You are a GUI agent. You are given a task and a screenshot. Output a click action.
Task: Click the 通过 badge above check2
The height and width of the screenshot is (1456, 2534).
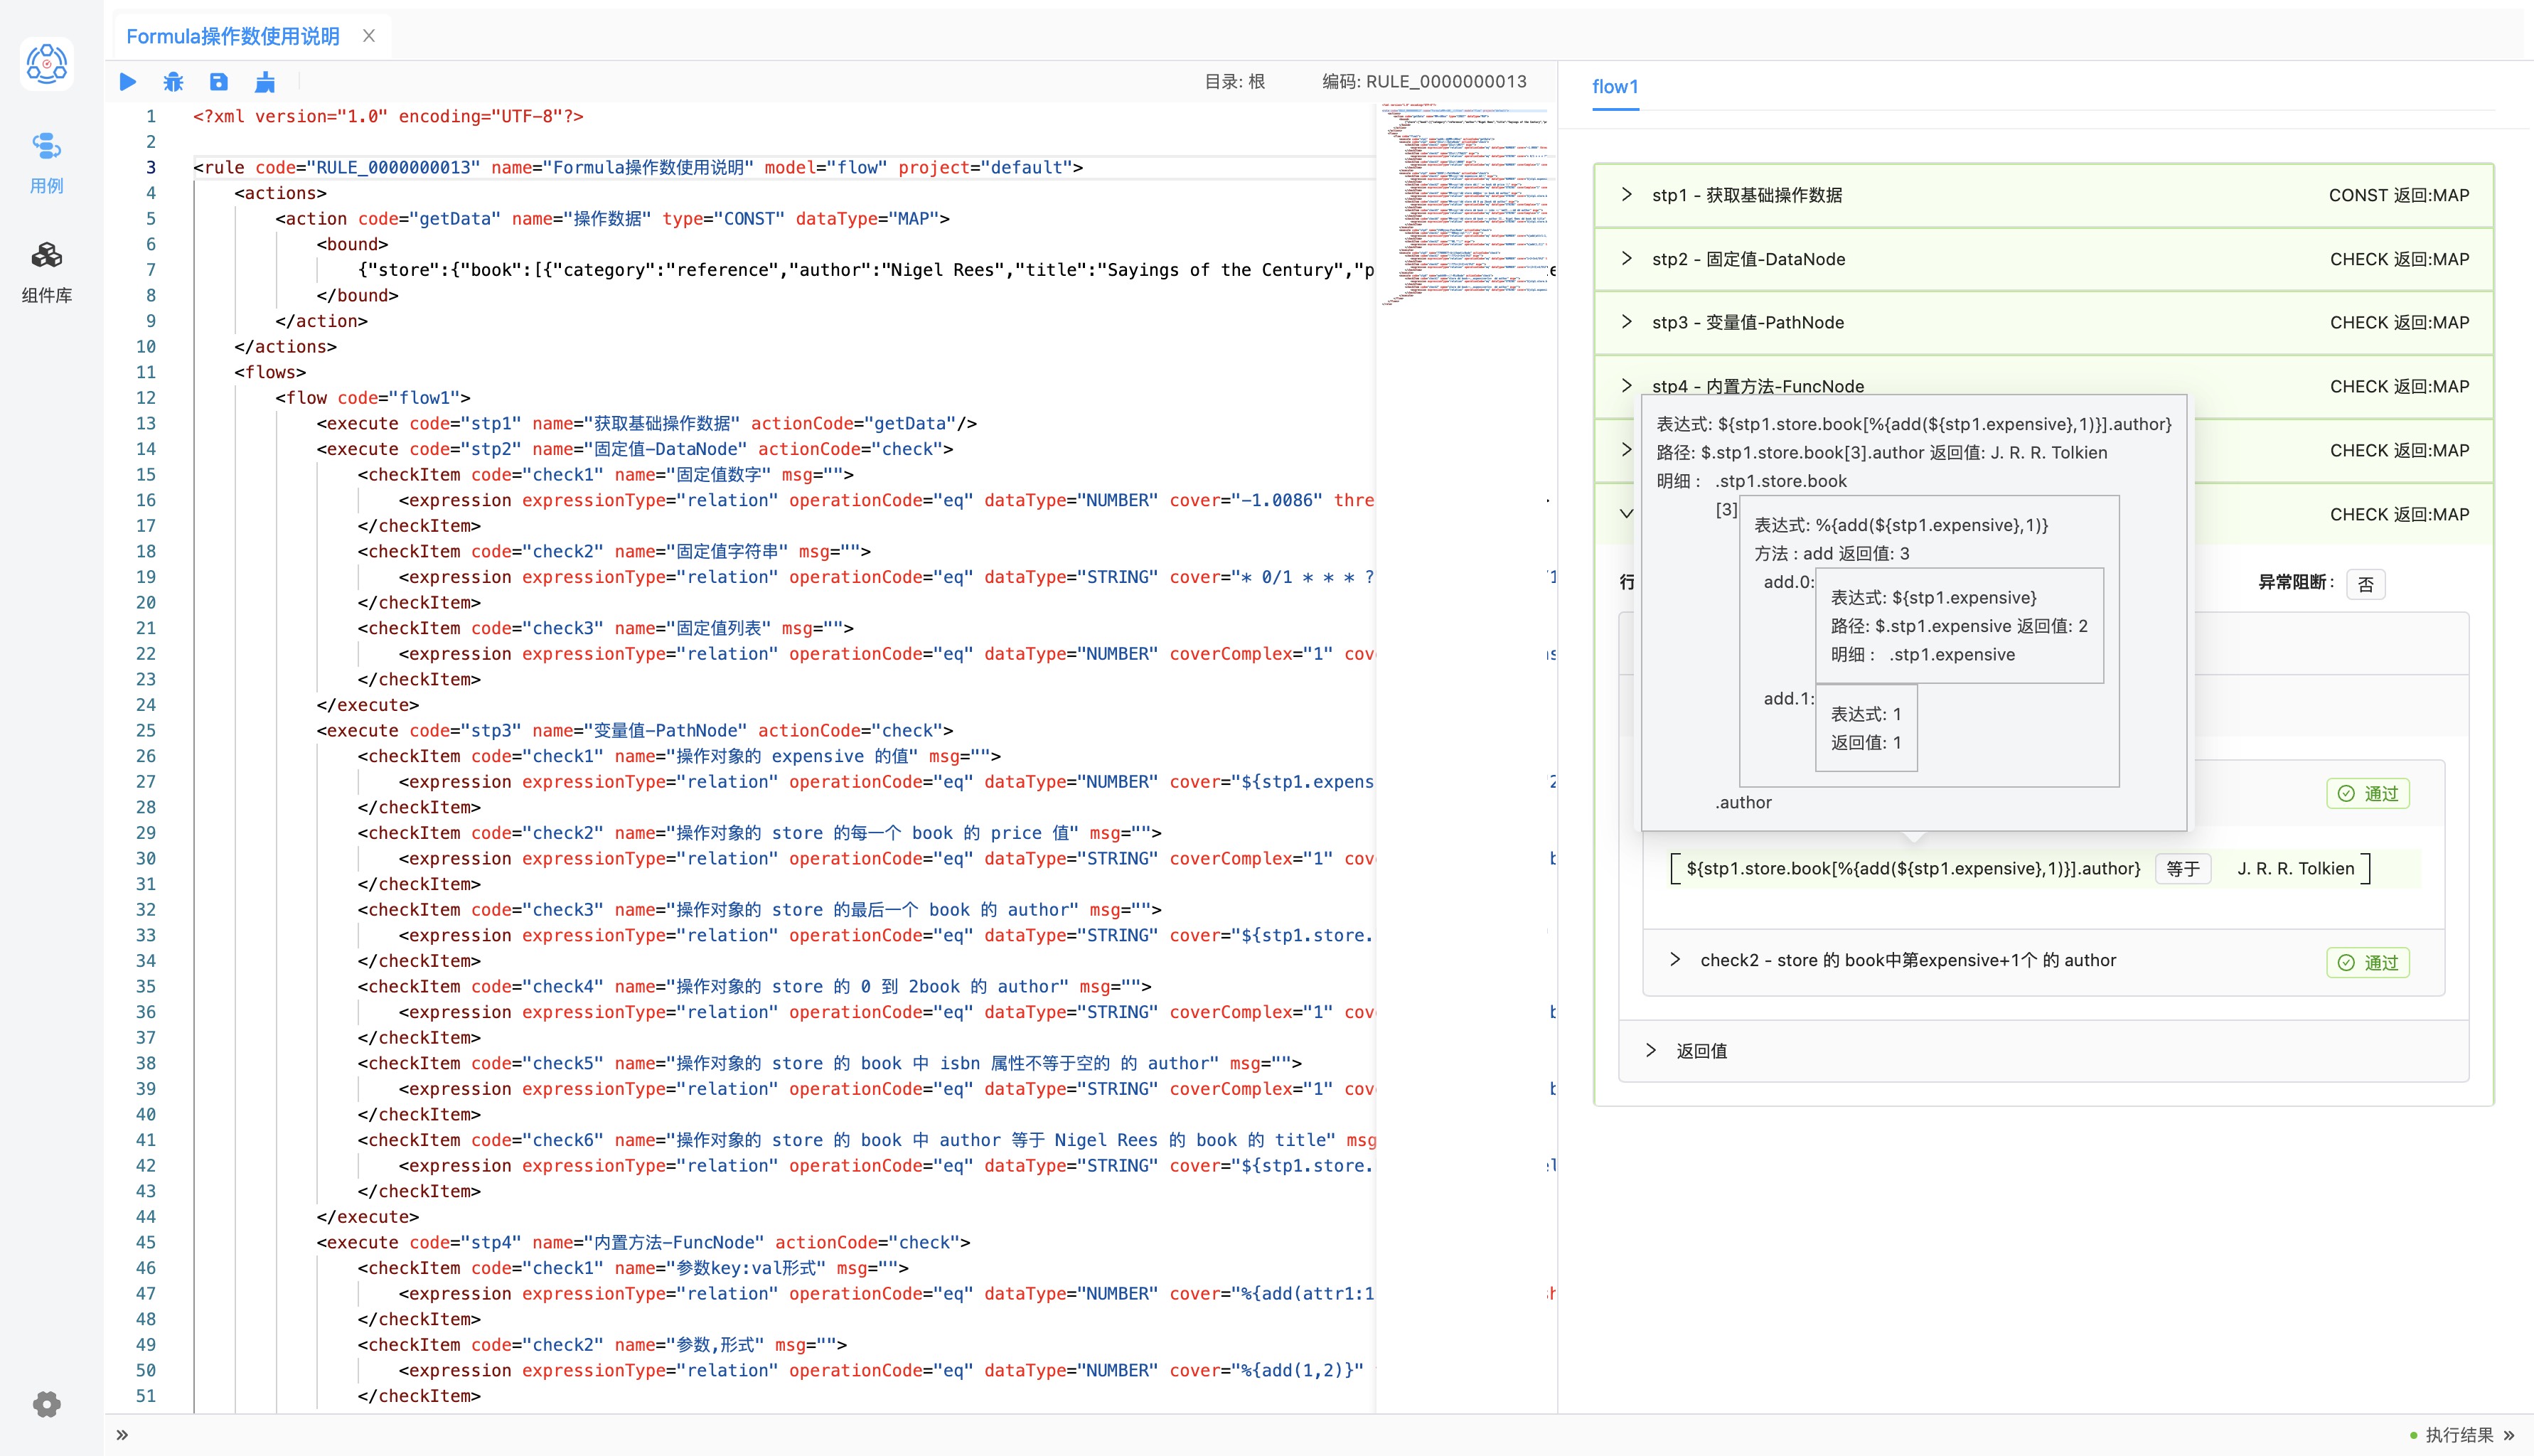[x=2367, y=794]
